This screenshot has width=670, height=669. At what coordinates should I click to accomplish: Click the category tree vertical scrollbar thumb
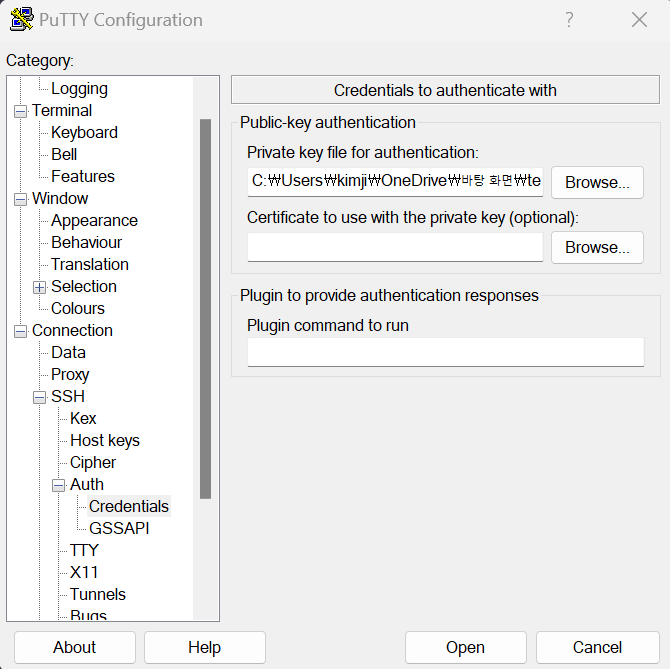[206, 309]
